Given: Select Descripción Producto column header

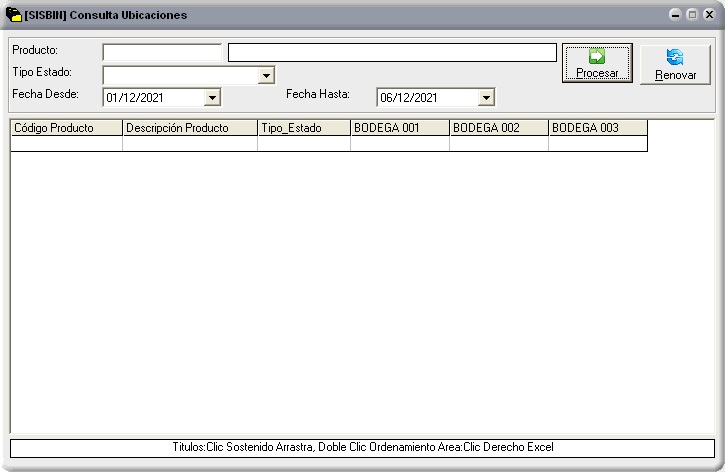Looking at the screenshot, I should pyautogui.click(x=189, y=128).
